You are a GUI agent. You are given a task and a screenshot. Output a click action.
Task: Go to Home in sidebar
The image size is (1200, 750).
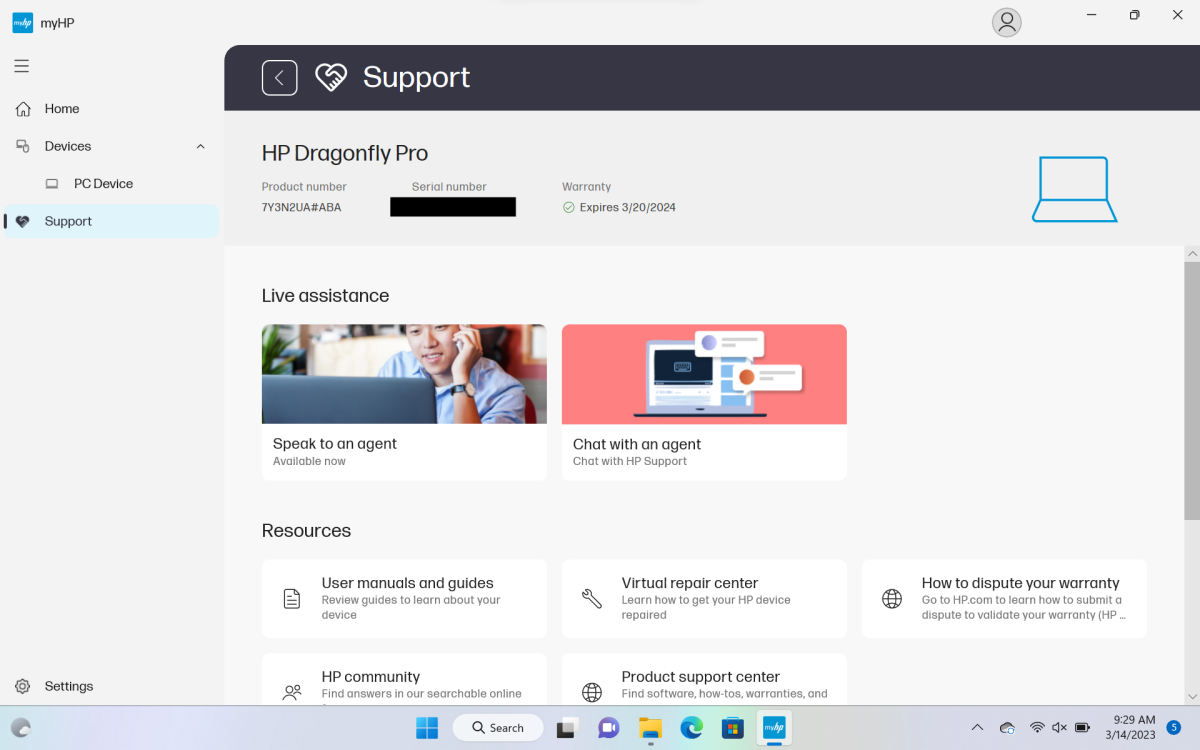(x=111, y=108)
